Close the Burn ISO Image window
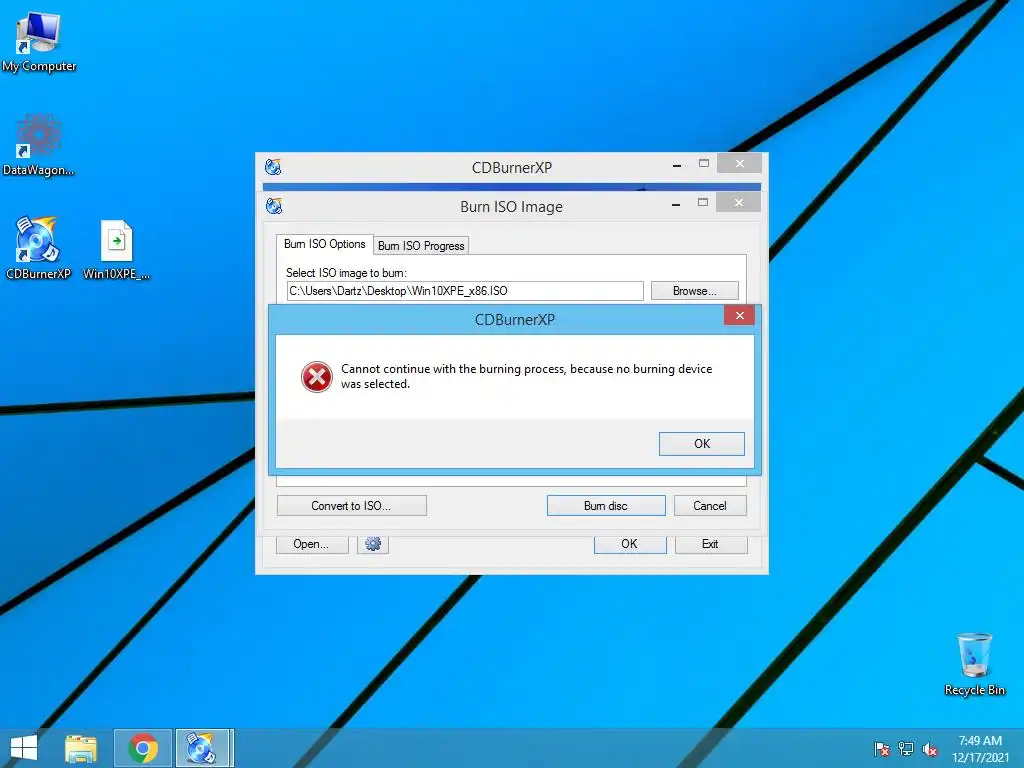Screen dimensions: 1024x768 (739, 202)
